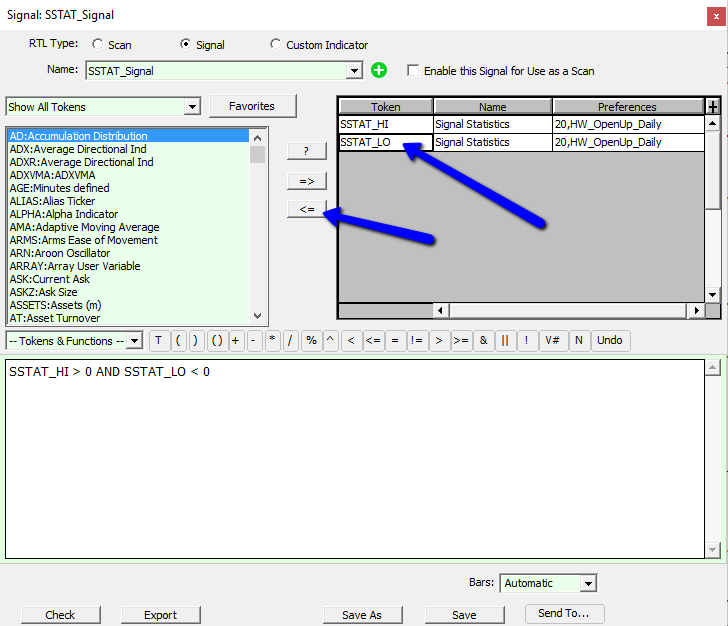Click the Token column header
Screen dimensions: 728x626
(x=386, y=106)
